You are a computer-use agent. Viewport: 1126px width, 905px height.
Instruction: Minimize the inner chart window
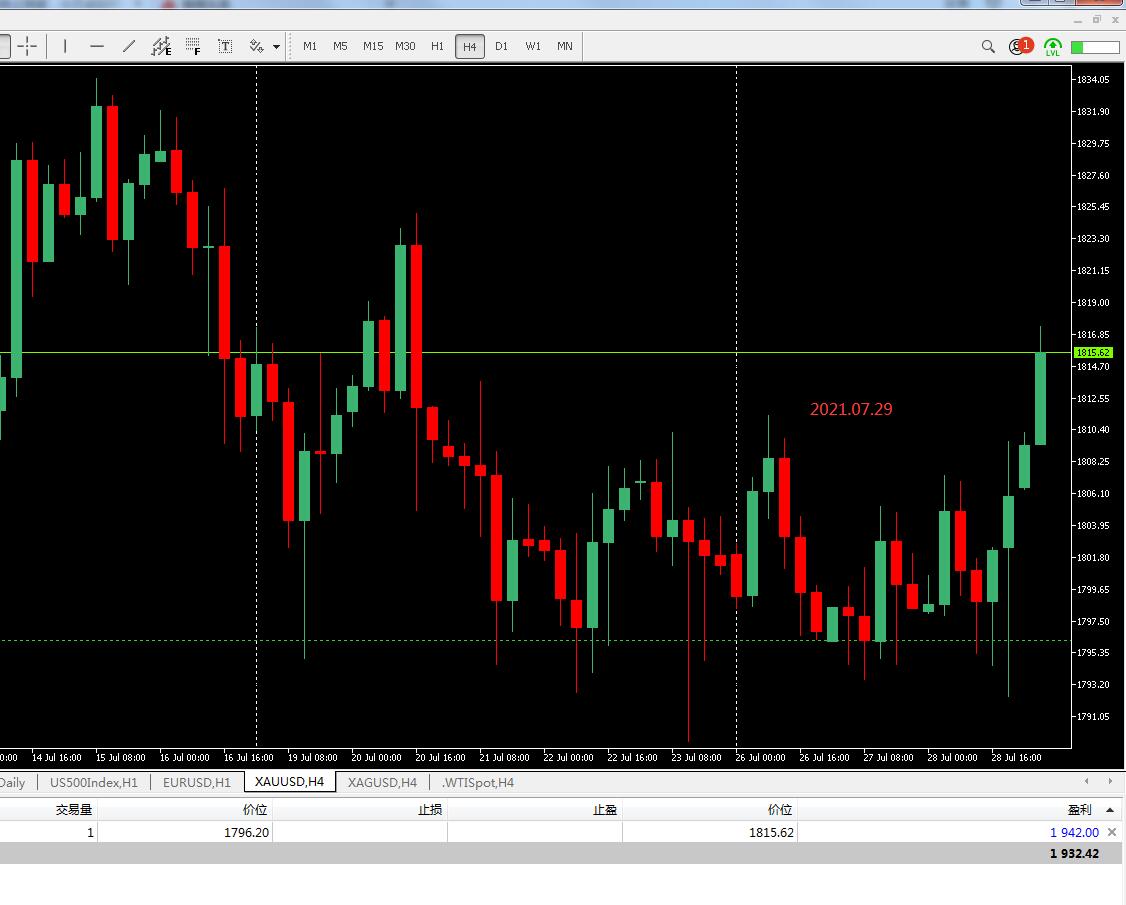1079,20
